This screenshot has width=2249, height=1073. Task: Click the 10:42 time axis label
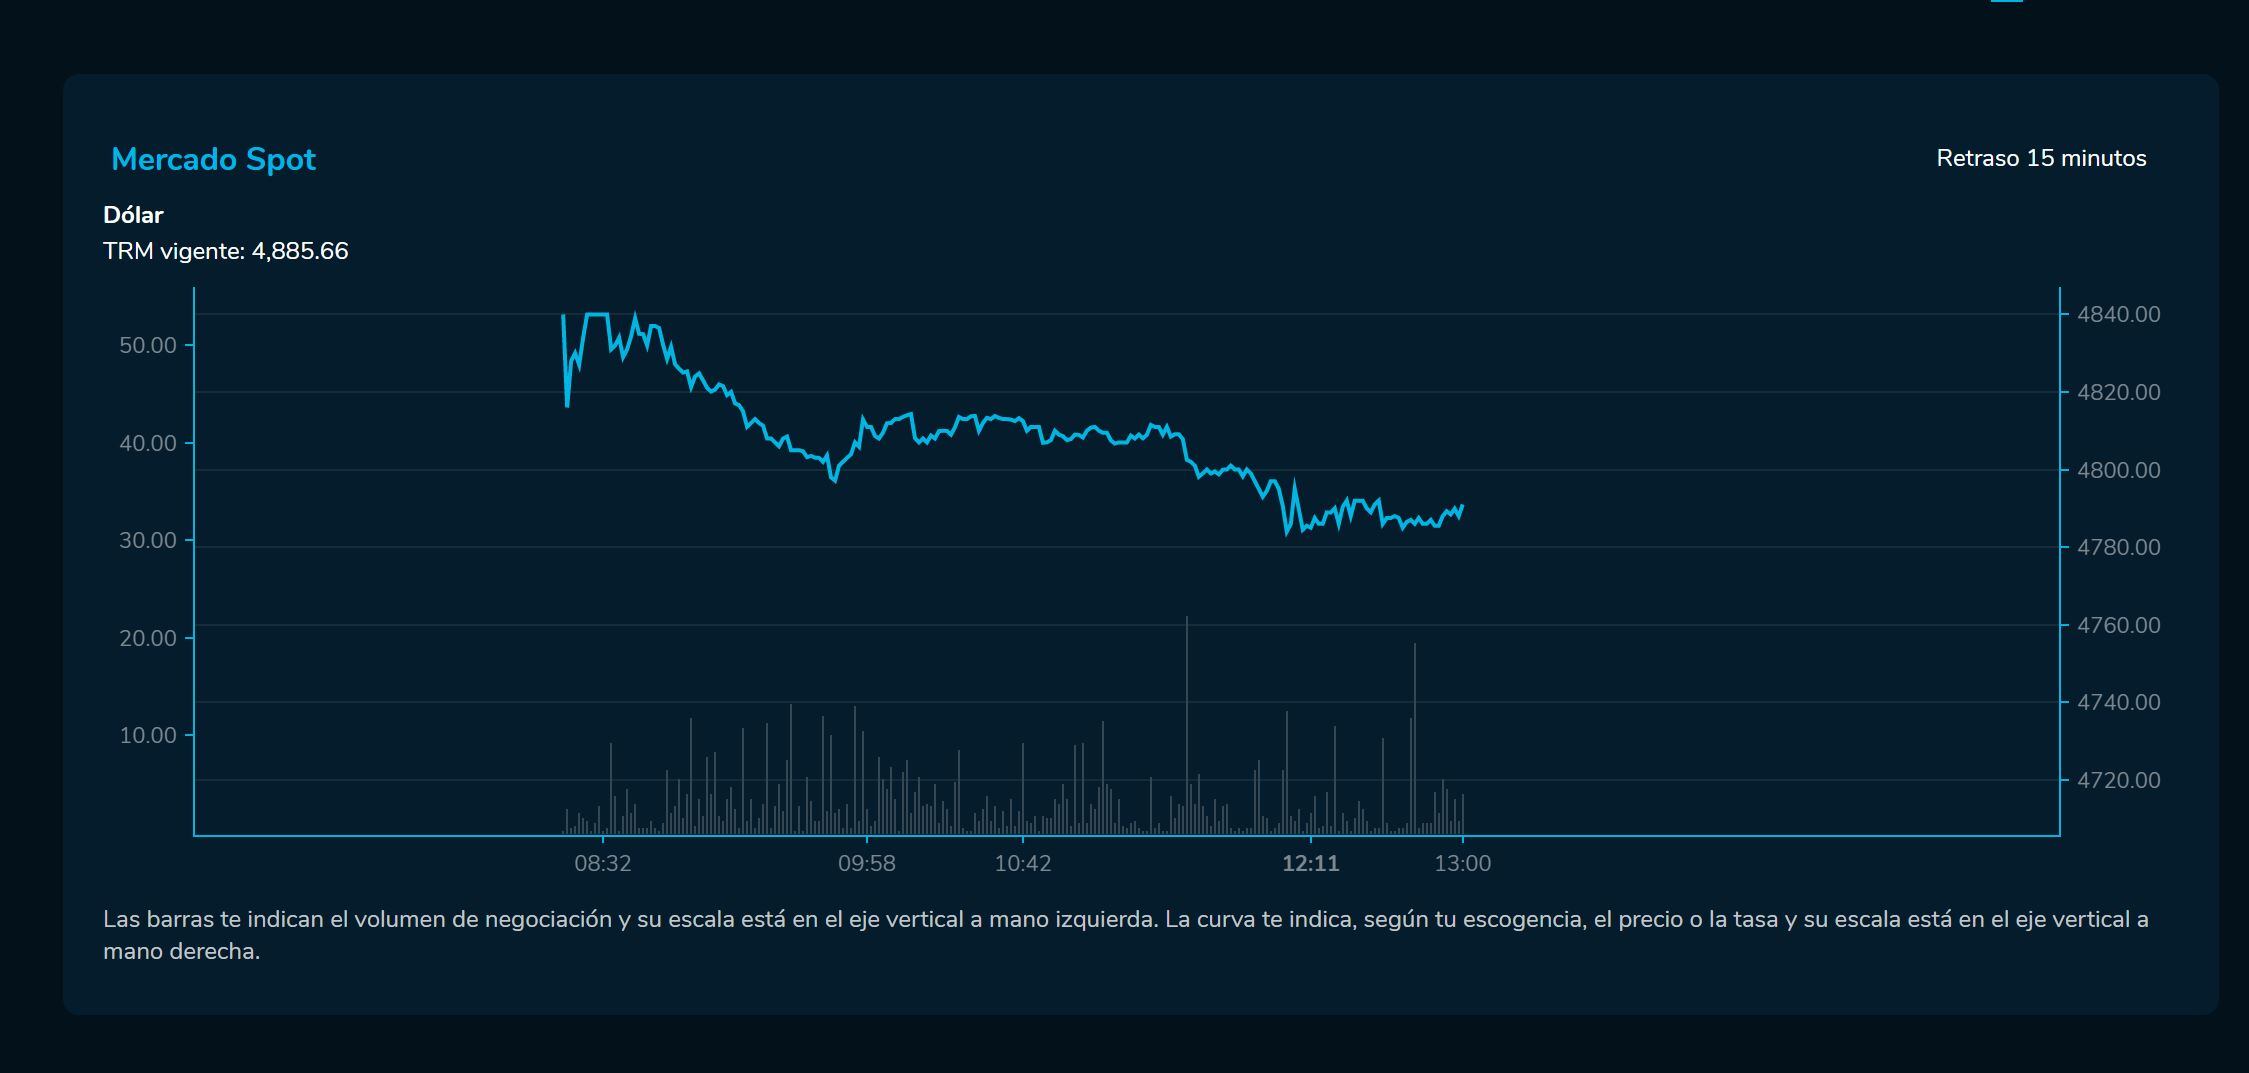tap(1023, 863)
